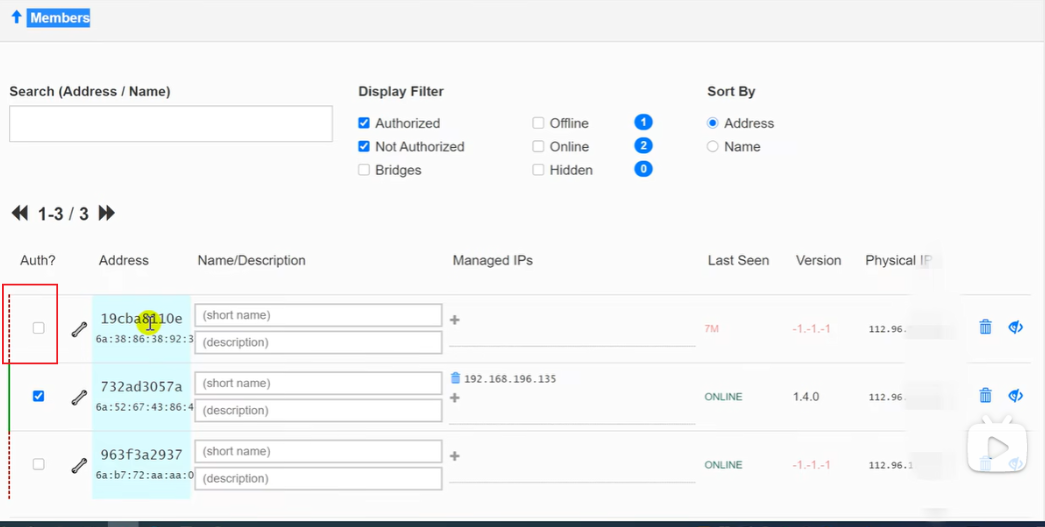1045x527 pixels.
Task: Delete member 19cba8110e with trash icon
Action: (985, 327)
